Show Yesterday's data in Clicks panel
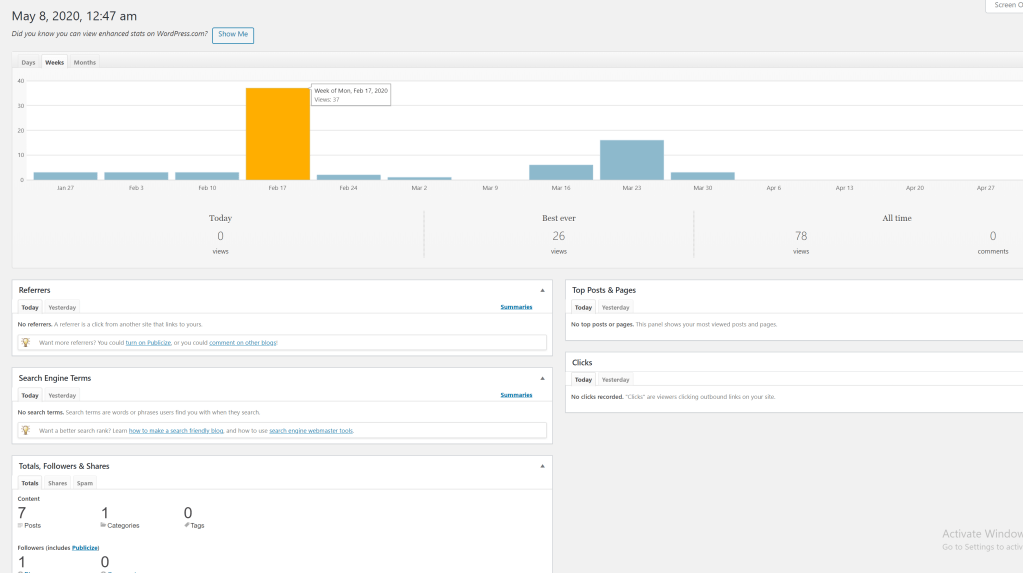The width and height of the screenshot is (1023, 573). 615,379
